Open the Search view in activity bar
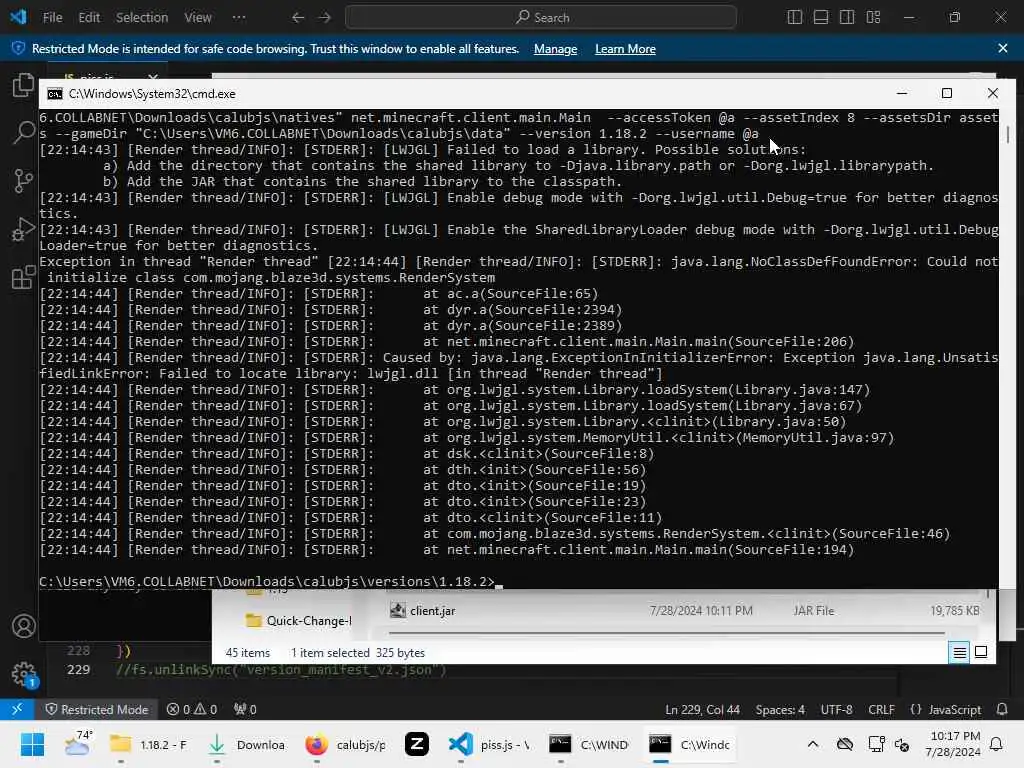Screen dimensions: 1024x768 (x=24, y=133)
